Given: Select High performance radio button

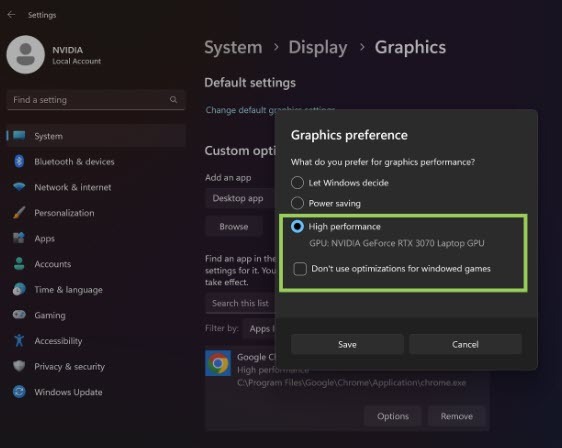Looking at the screenshot, I should [297, 227].
